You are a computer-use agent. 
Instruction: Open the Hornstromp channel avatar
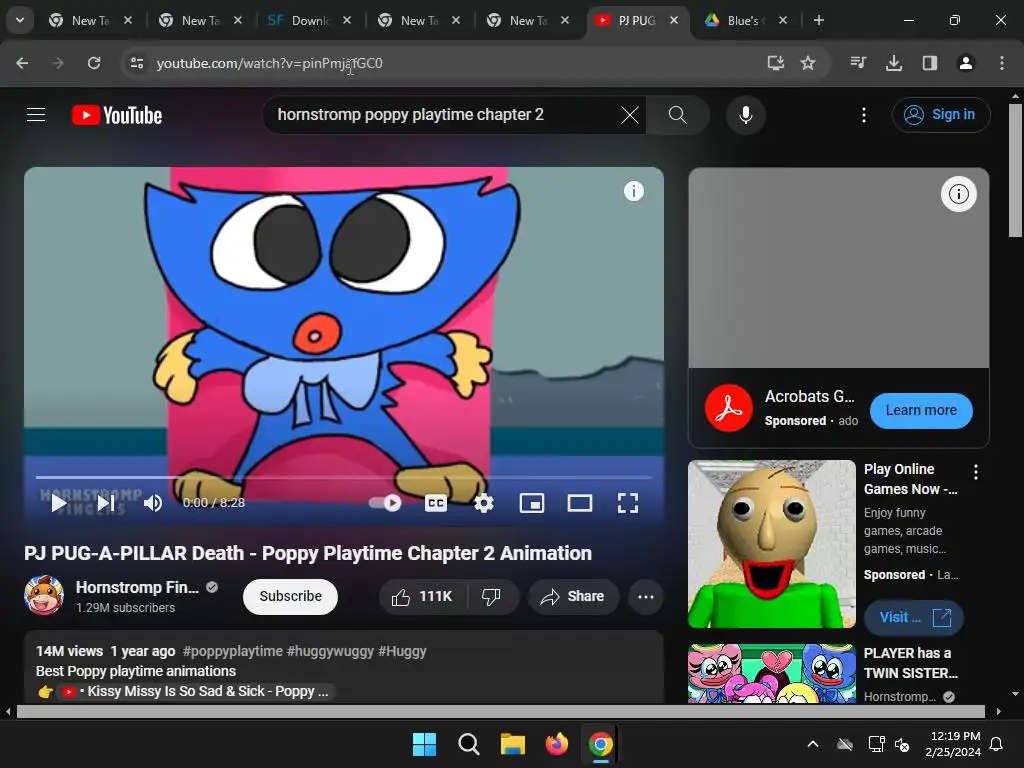click(x=44, y=596)
